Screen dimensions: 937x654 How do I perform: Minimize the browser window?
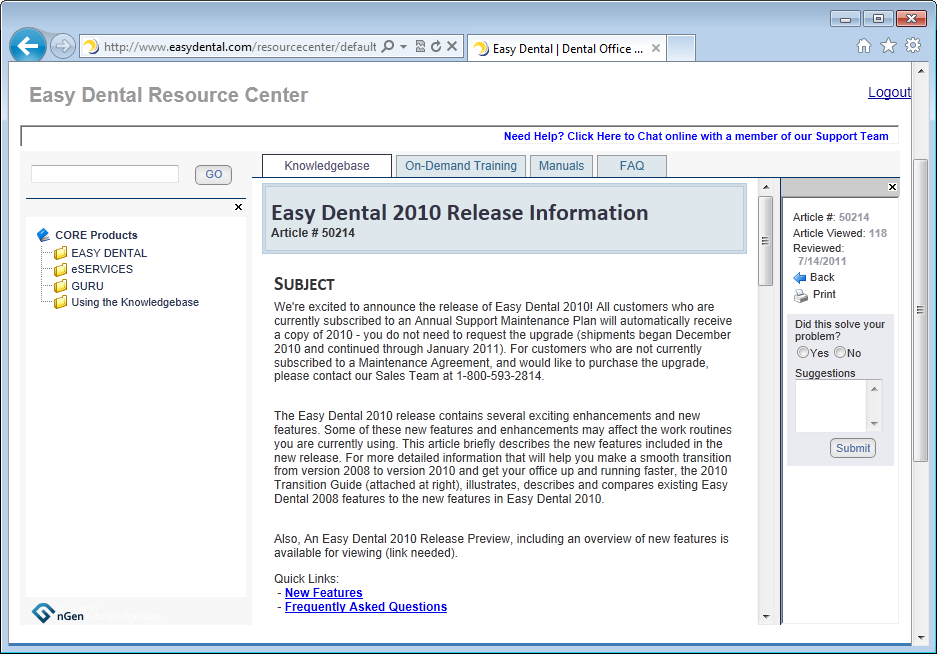(x=845, y=19)
